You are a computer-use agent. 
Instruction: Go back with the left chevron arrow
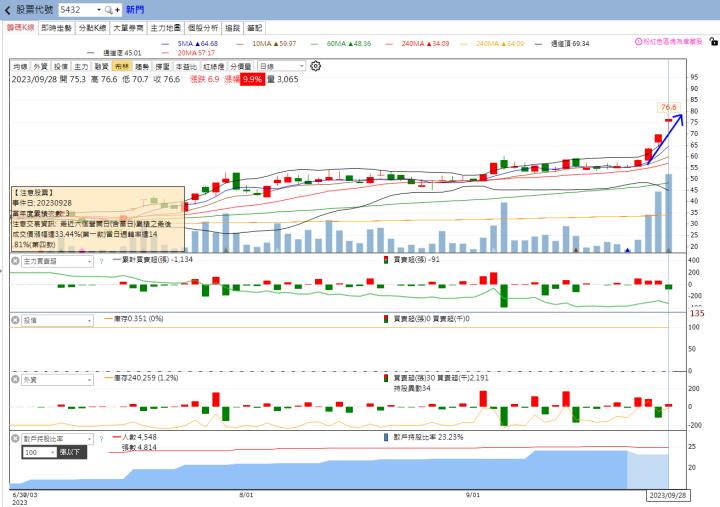point(7,10)
